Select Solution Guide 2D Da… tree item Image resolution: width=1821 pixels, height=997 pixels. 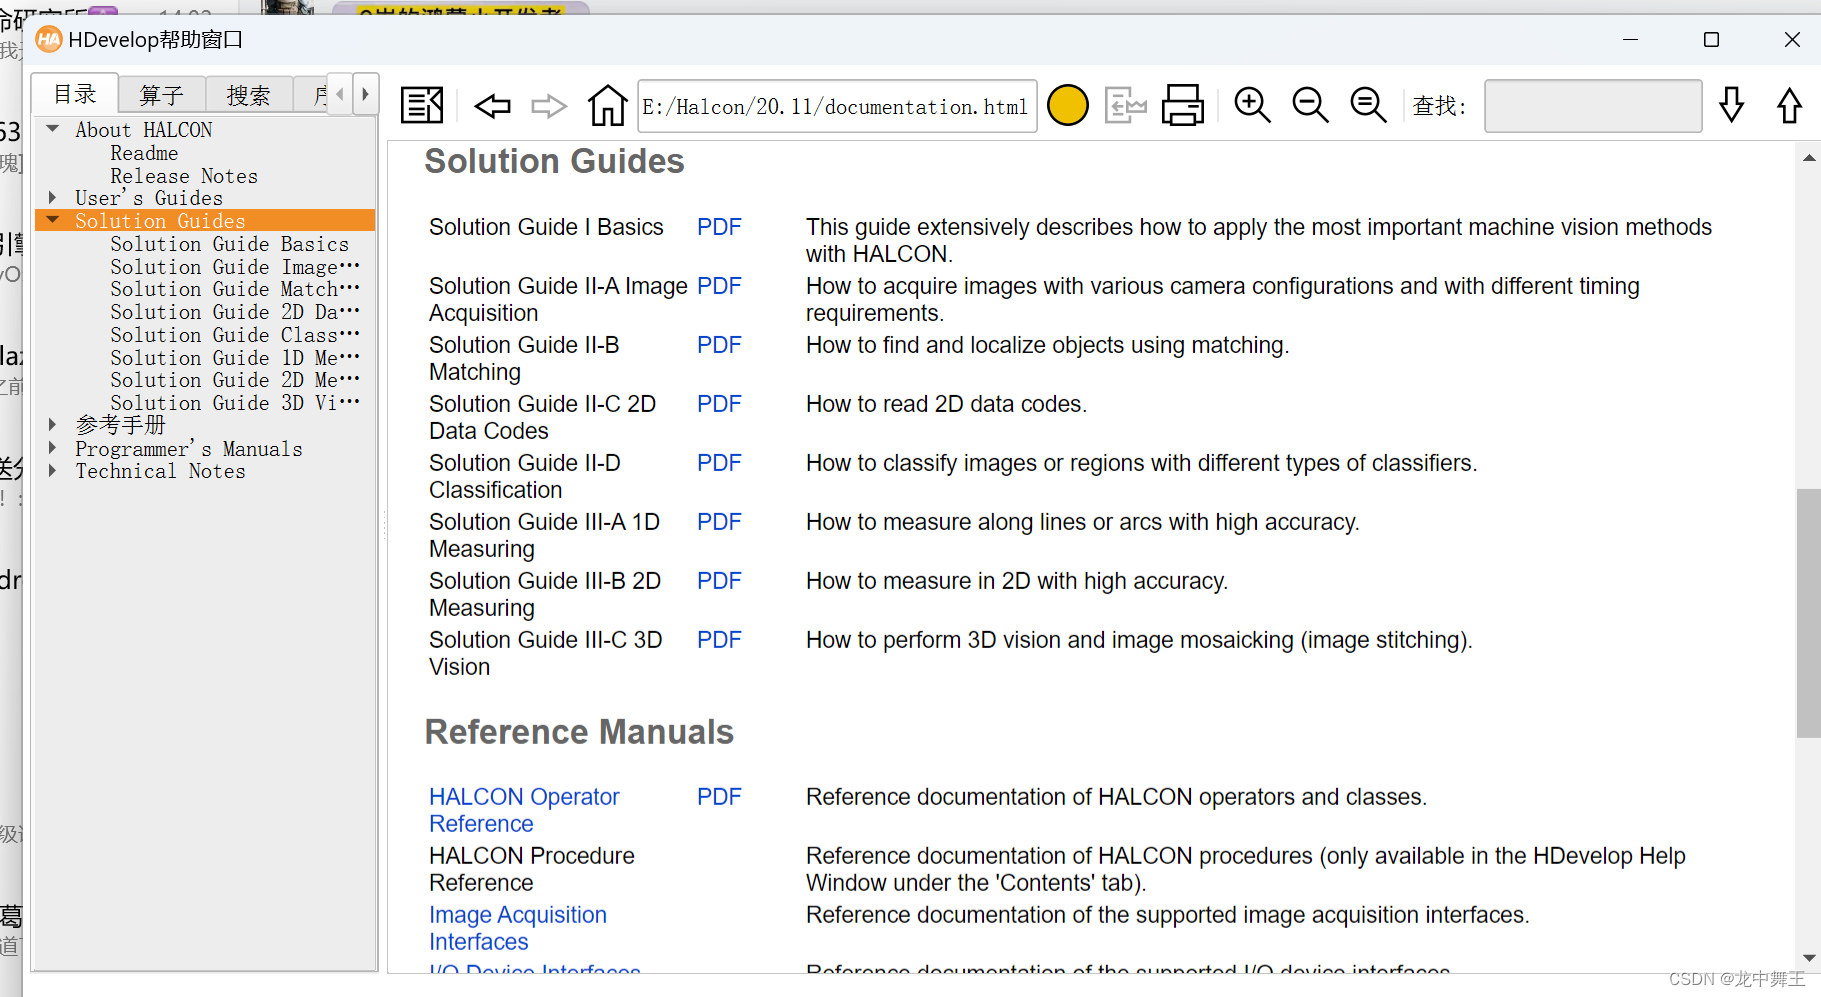pyautogui.click(x=235, y=312)
